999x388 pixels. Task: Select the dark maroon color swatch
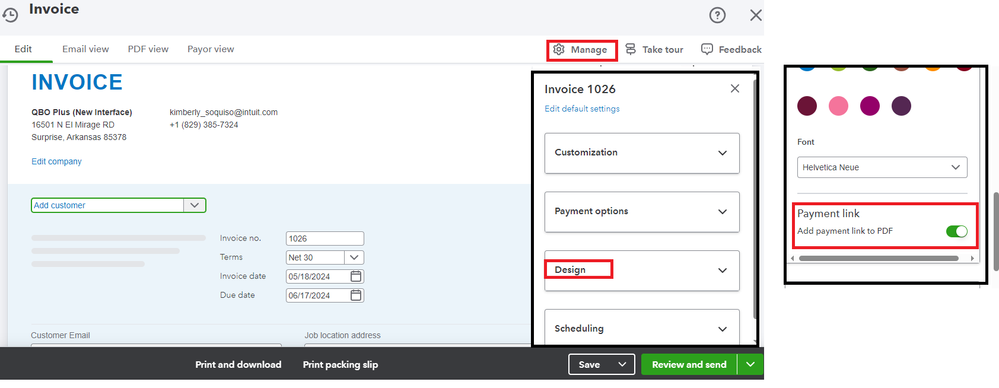tap(807, 106)
